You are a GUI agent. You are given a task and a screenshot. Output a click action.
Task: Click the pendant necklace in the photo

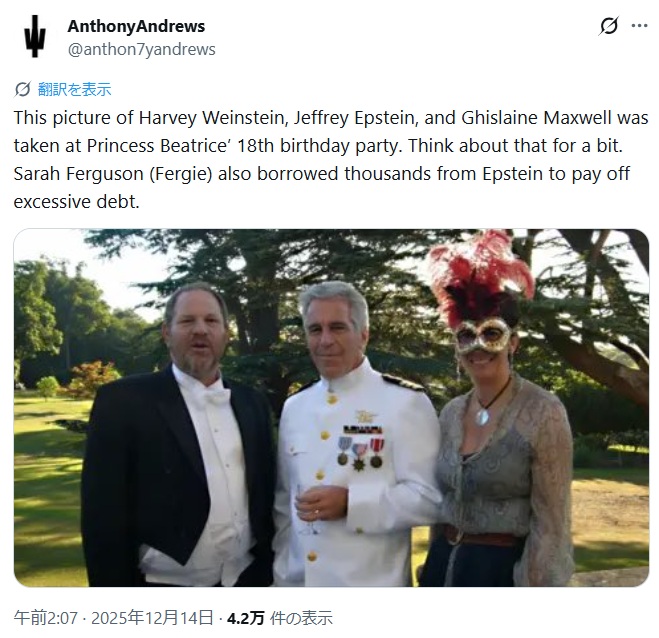tap(483, 417)
